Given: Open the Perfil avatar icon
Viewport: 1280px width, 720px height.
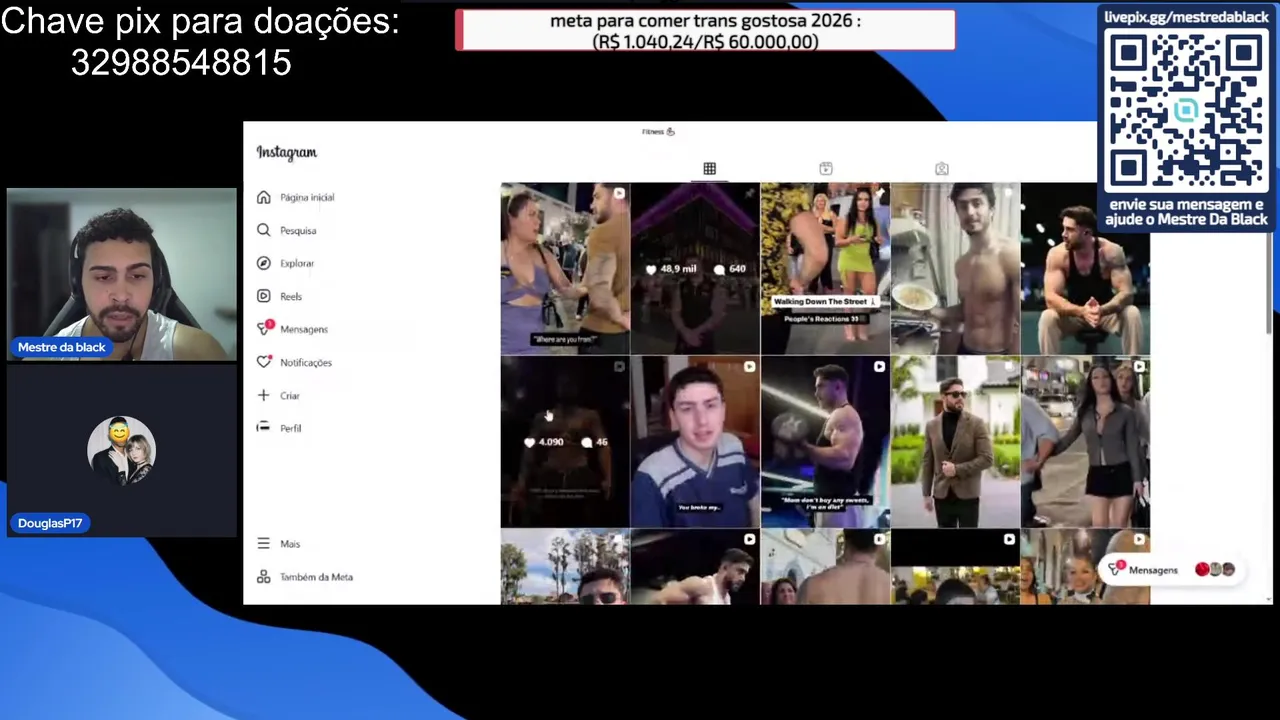Looking at the screenshot, I should [263, 427].
